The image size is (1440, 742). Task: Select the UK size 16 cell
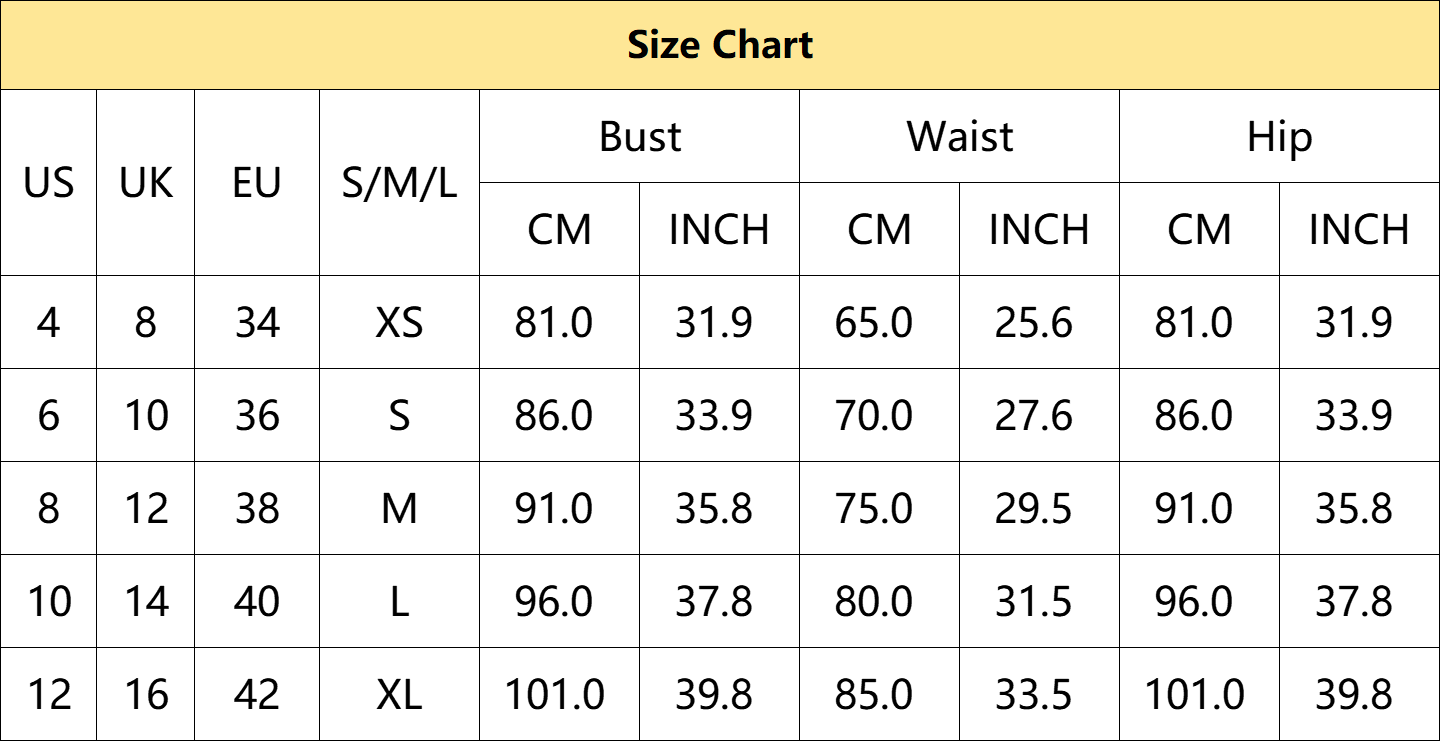146,694
